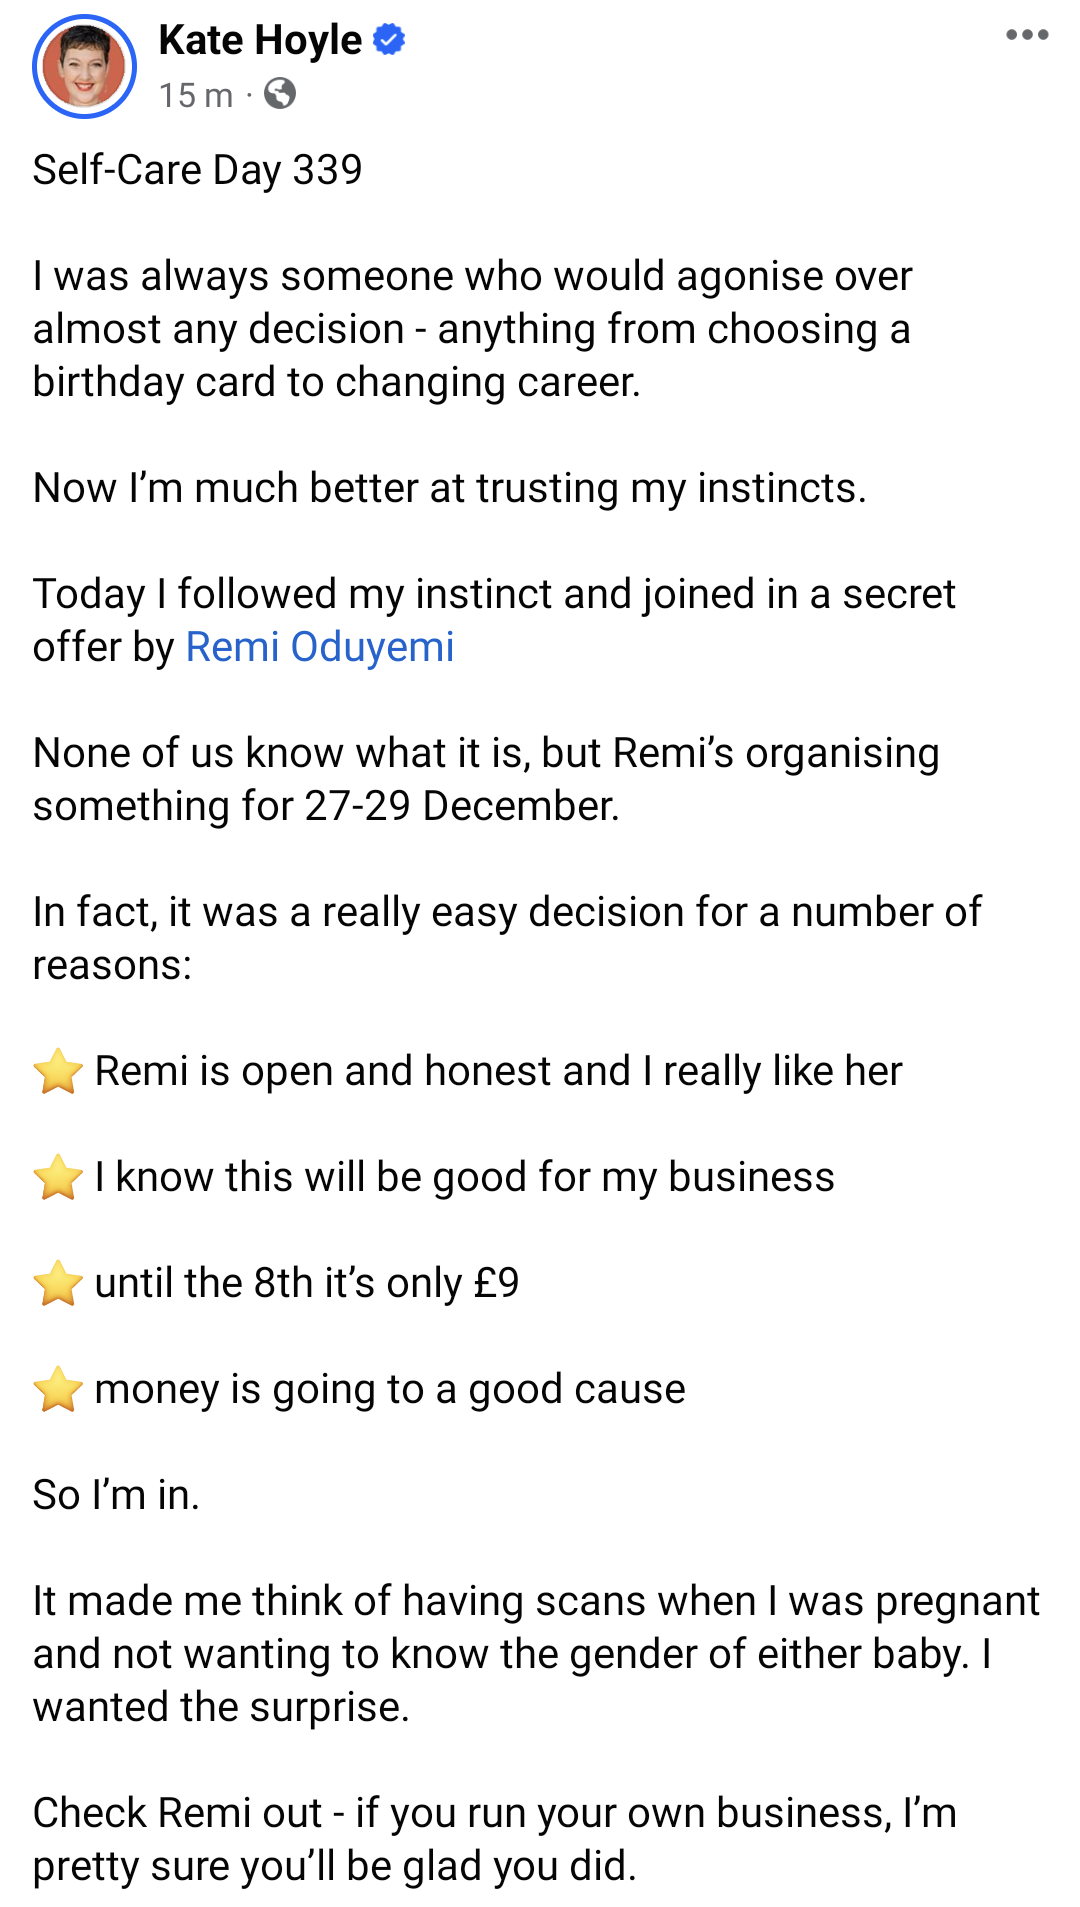Image resolution: width=1080 pixels, height=1907 pixels.
Task: Click the "So I'm in." line
Action: 116,1495
